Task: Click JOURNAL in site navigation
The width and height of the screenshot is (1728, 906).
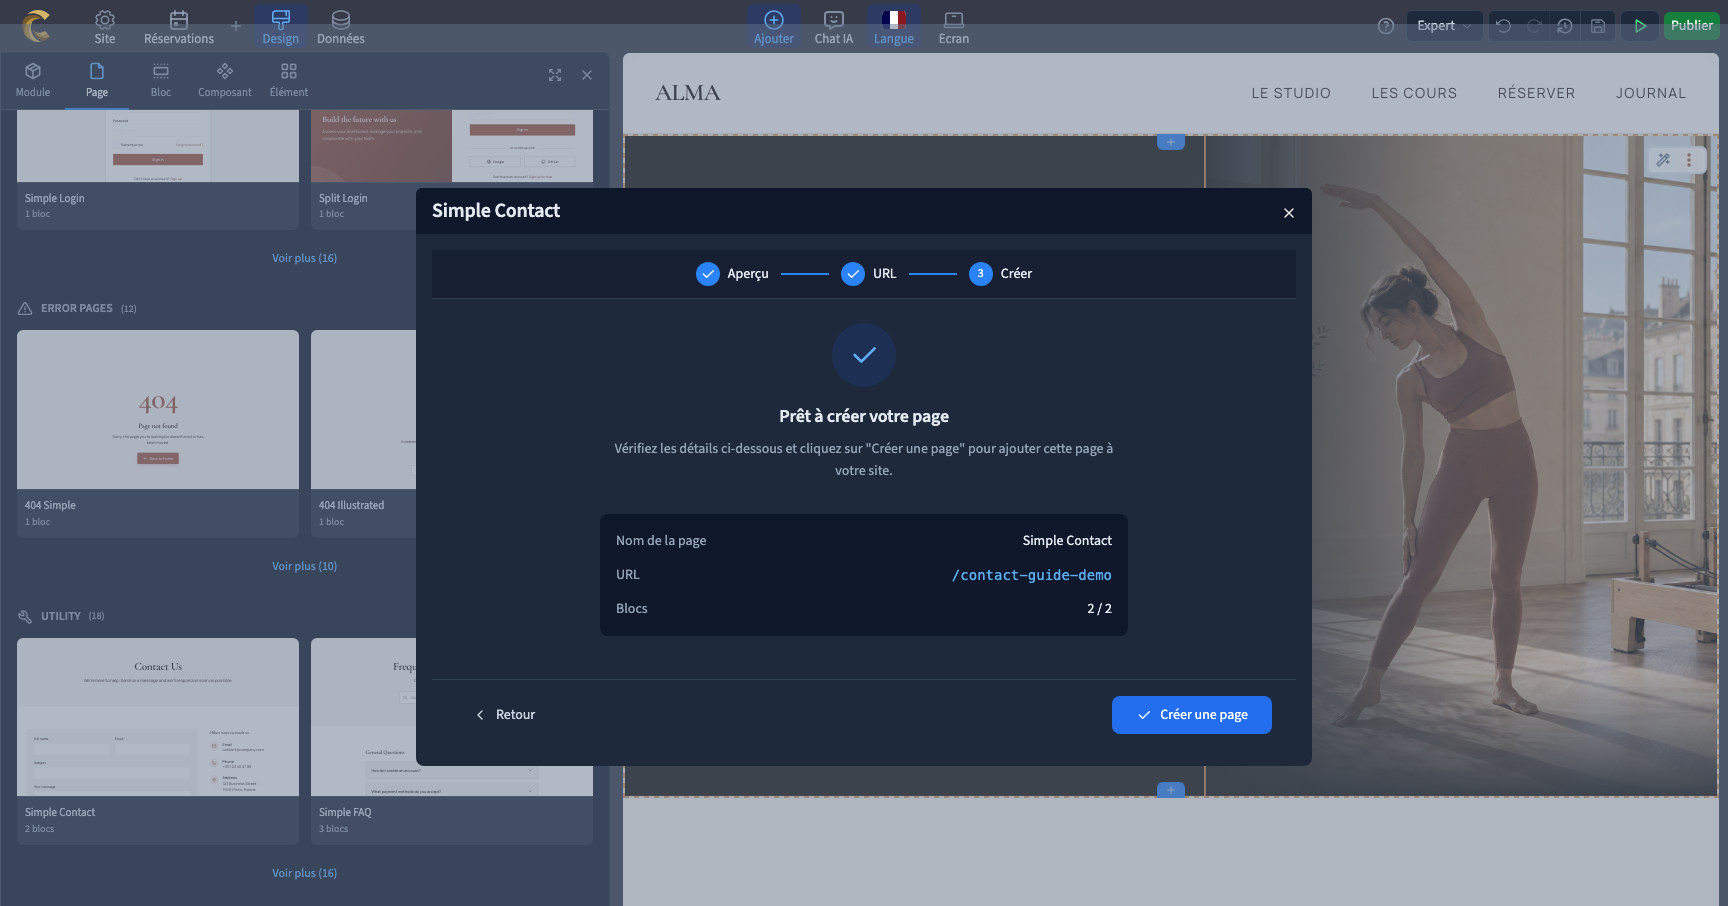Action: click(1651, 93)
